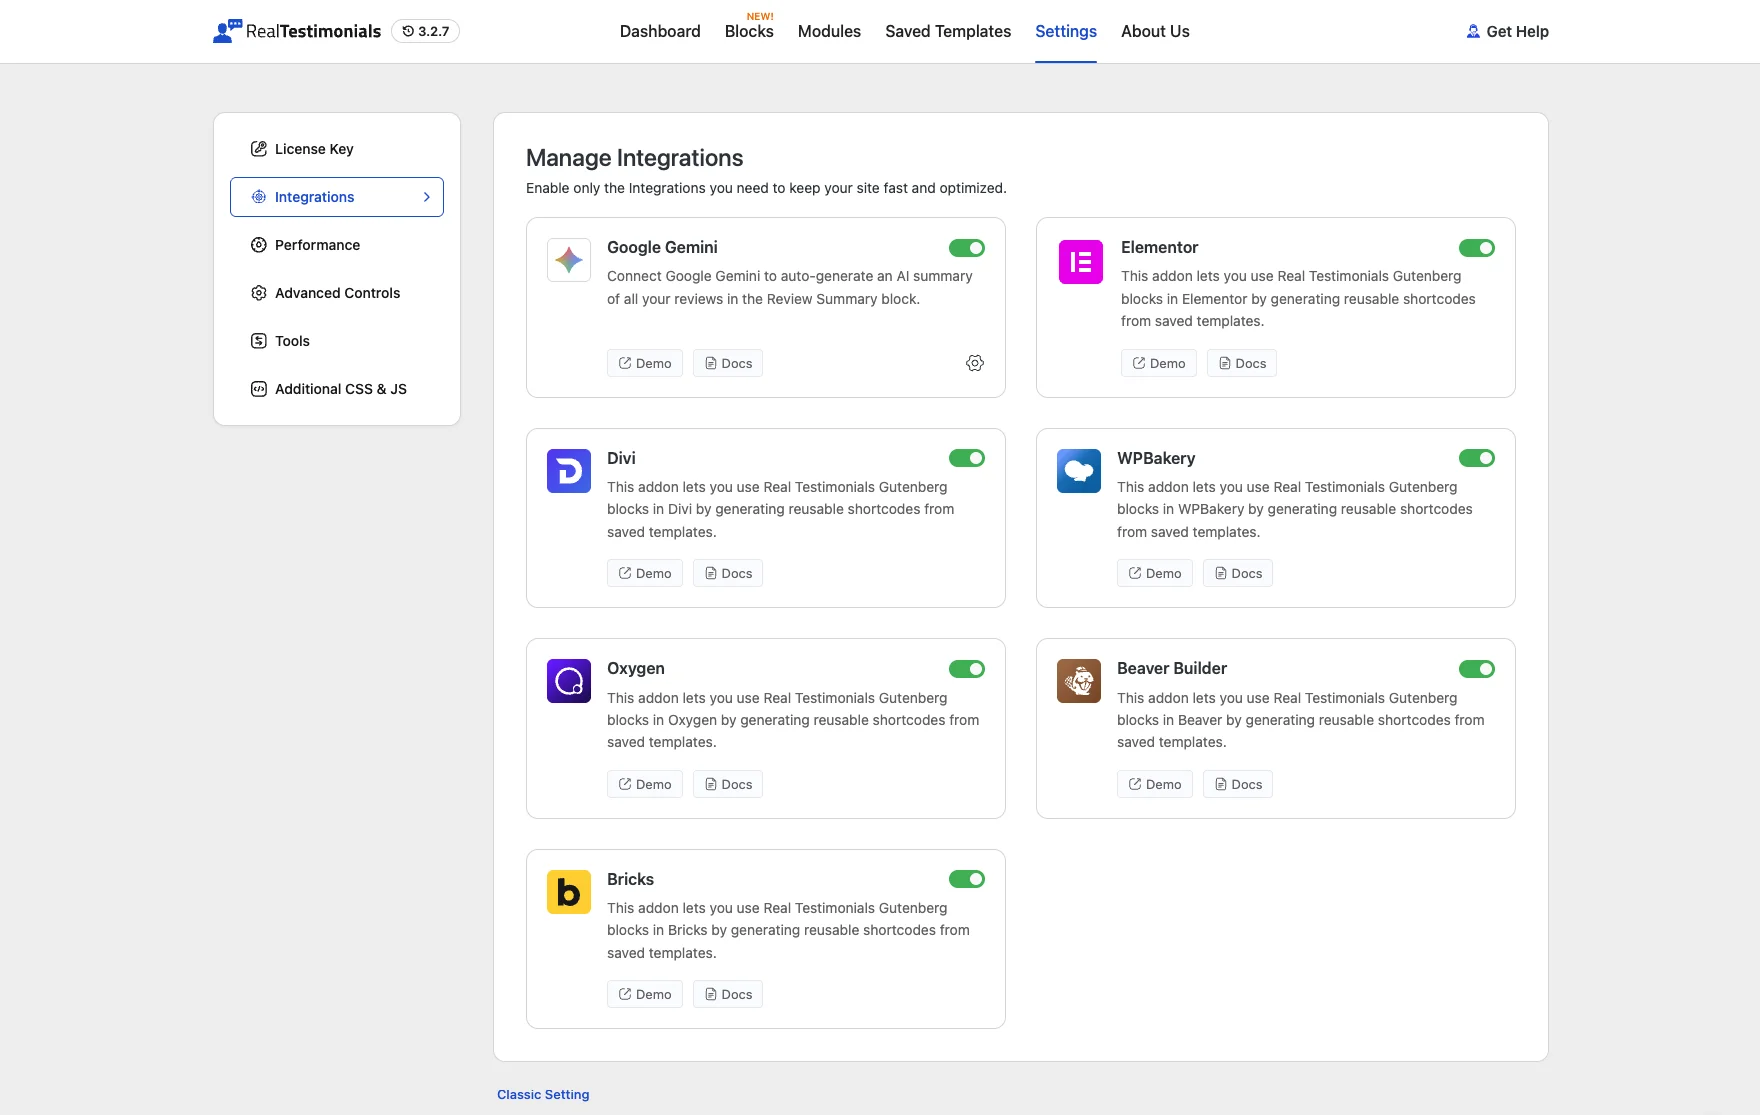Open Additional CSS & JS section
This screenshot has height=1115, width=1760.
click(x=337, y=389)
